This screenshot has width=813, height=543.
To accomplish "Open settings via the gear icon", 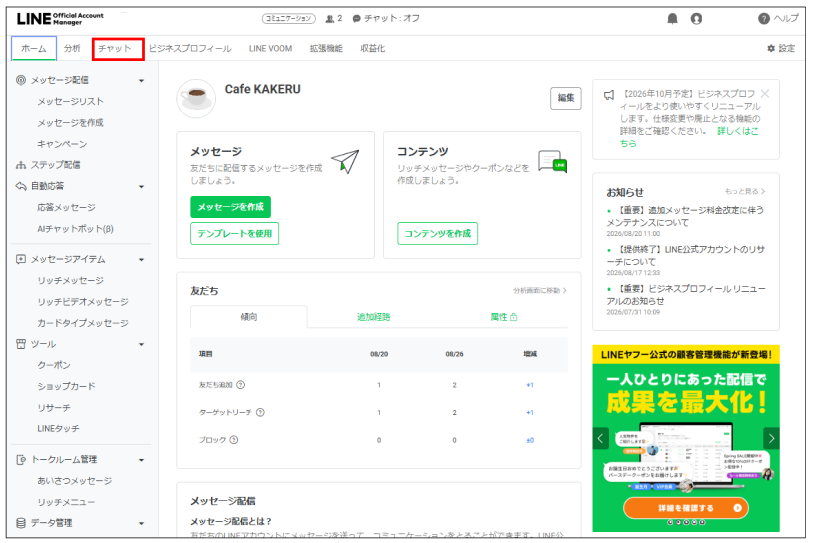I will click(x=771, y=48).
